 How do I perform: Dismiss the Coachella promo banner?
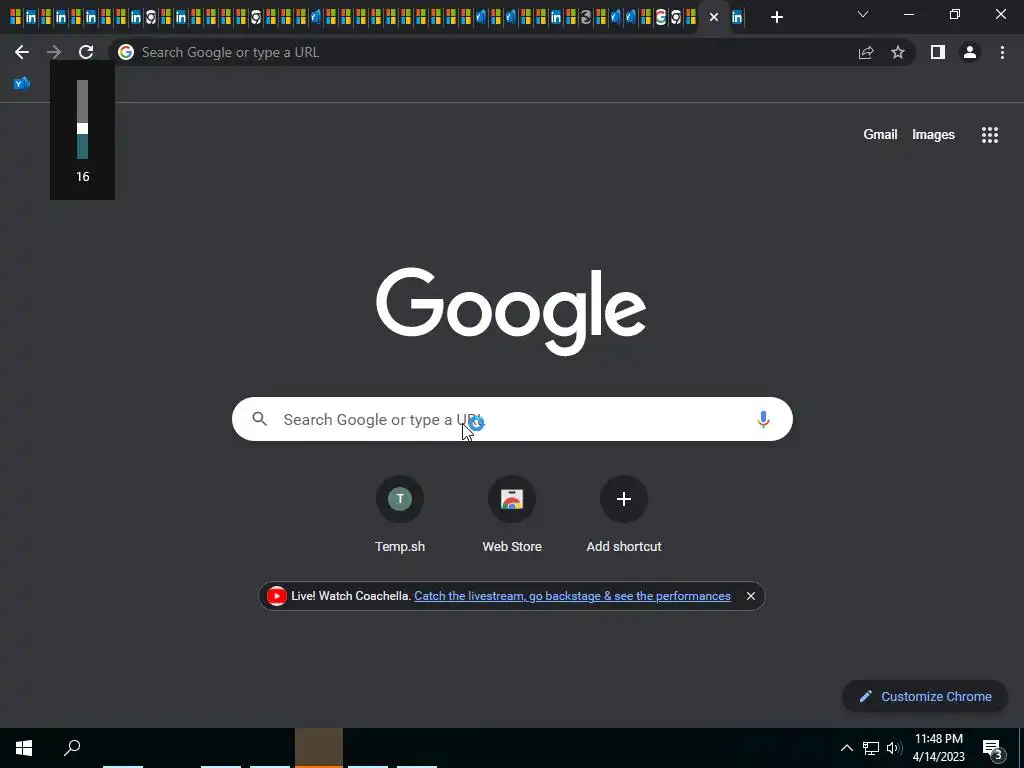[750, 596]
